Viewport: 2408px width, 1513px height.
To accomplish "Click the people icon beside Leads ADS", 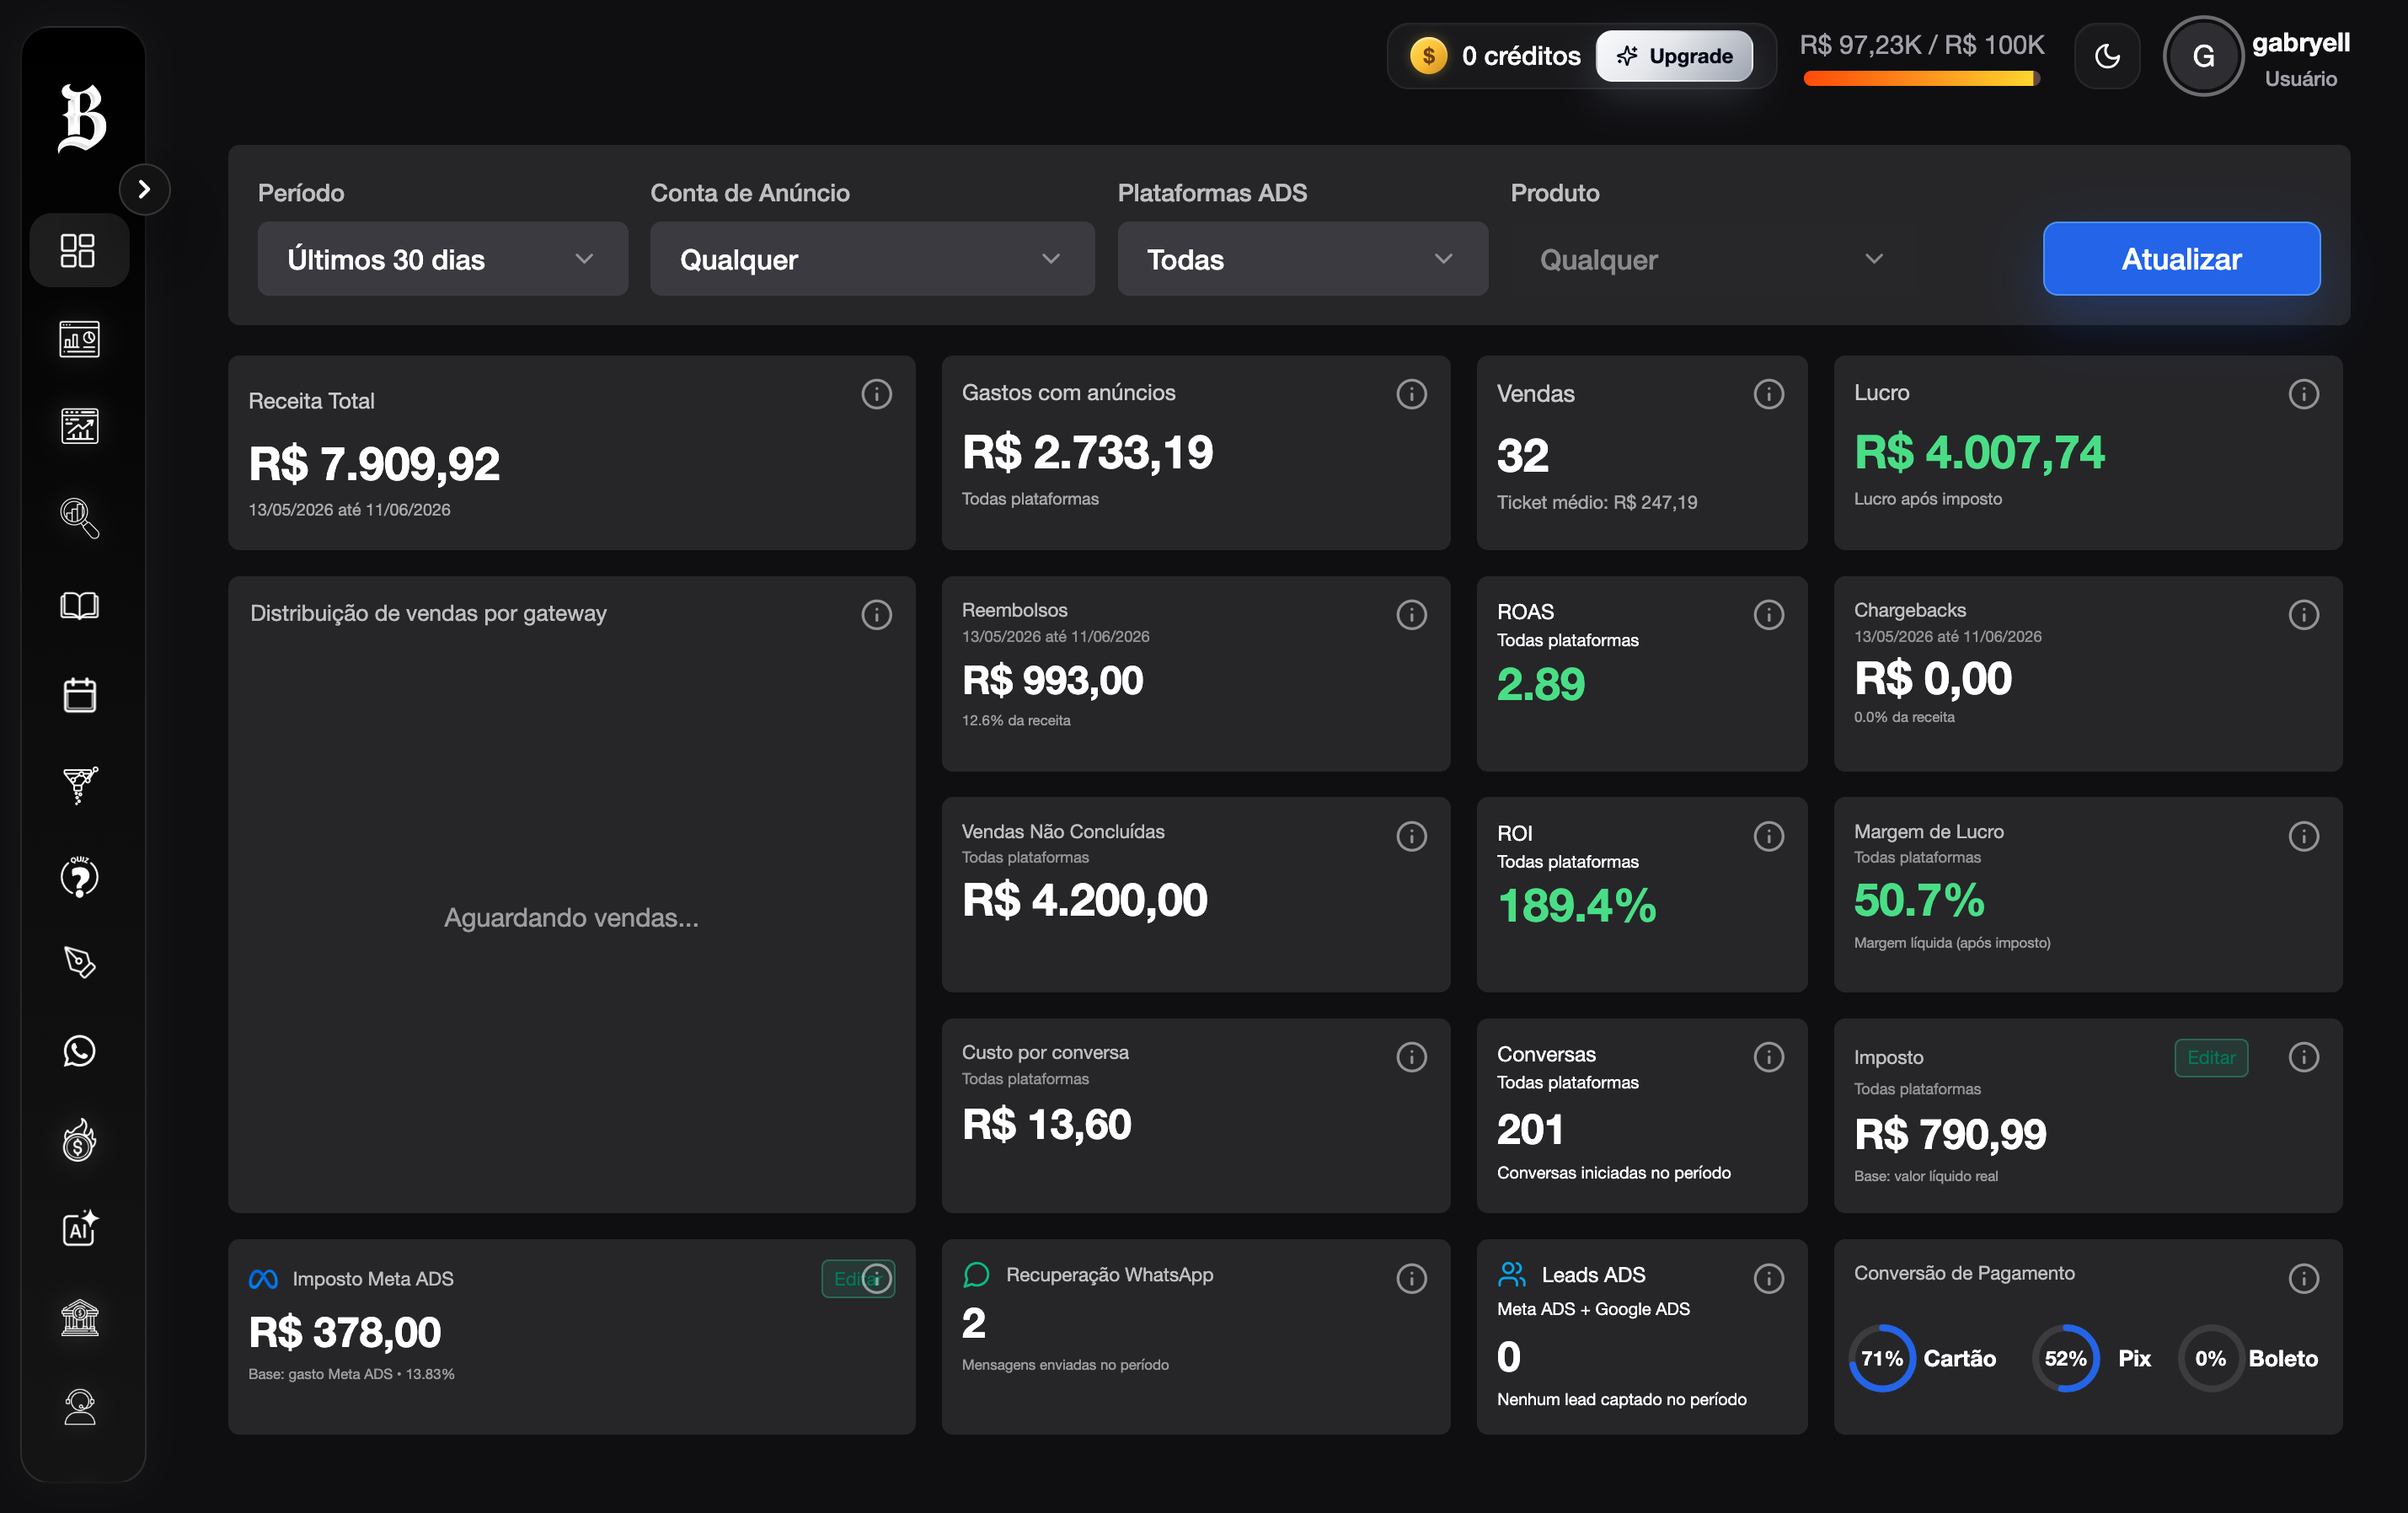I will point(1511,1274).
